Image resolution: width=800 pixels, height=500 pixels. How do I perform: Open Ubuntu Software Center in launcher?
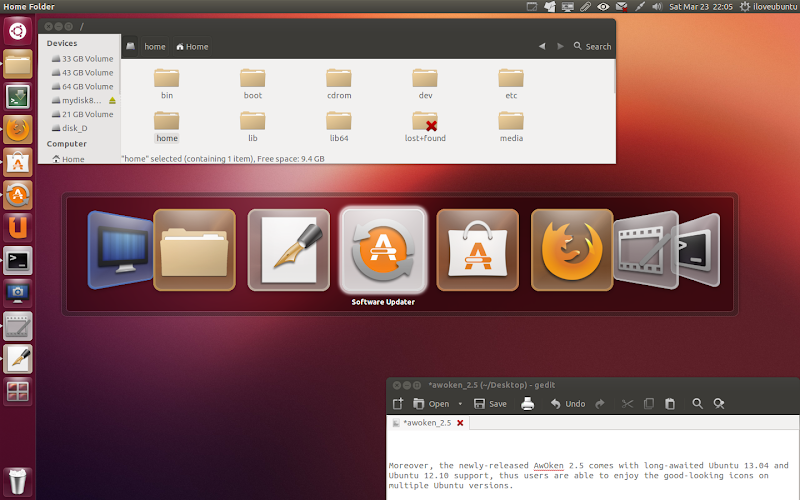click(x=17, y=162)
